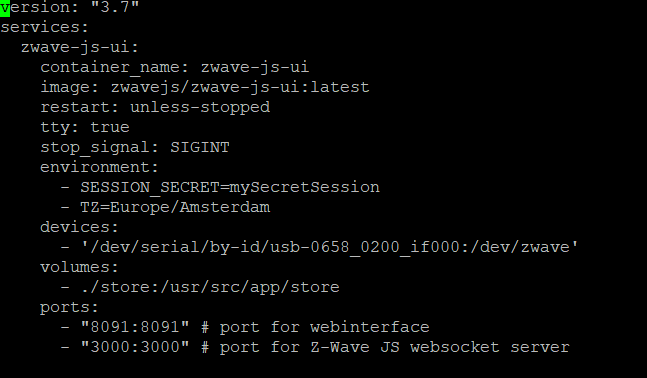Image resolution: width=647 pixels, height=378 pixels.
Task: Click the zwave-js-ui: service key
Action: (80, 47)
